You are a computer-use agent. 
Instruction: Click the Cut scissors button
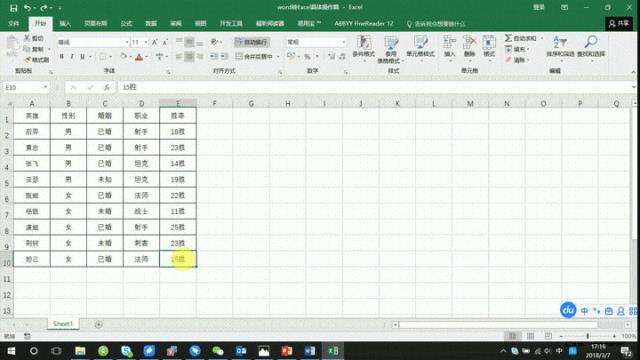pos(33,38)
